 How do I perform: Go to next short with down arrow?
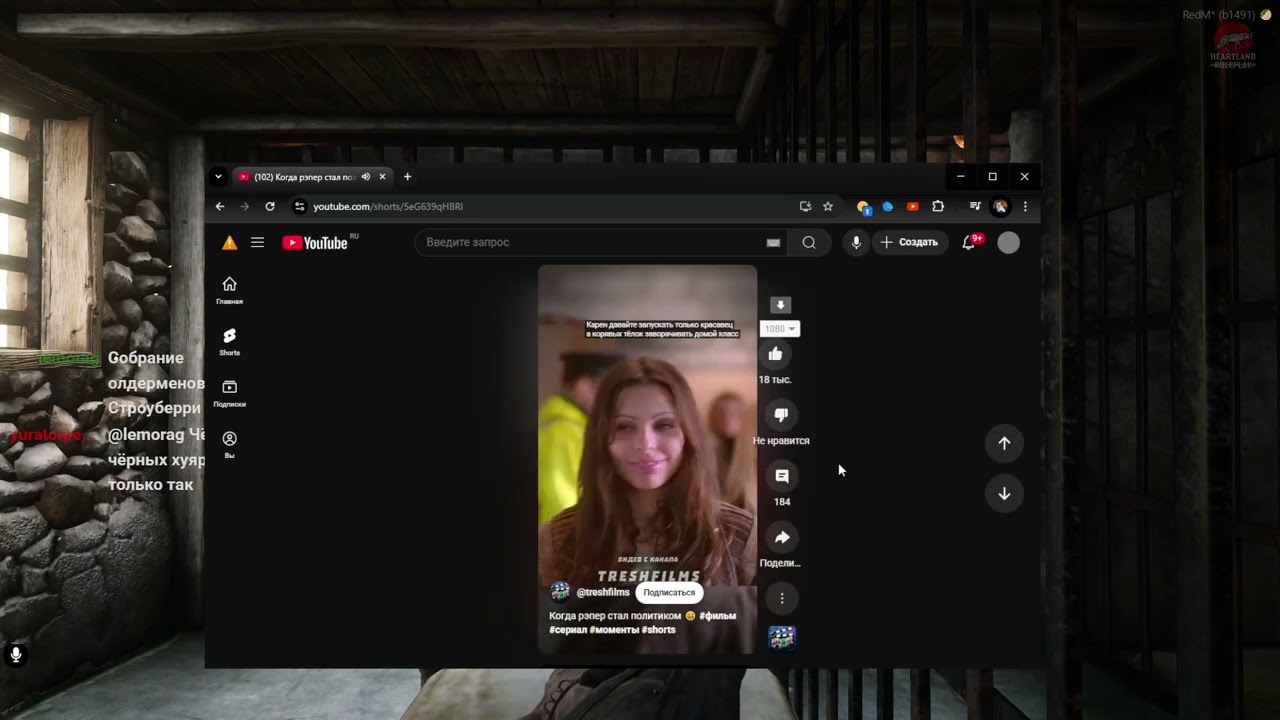(1004, 494)
